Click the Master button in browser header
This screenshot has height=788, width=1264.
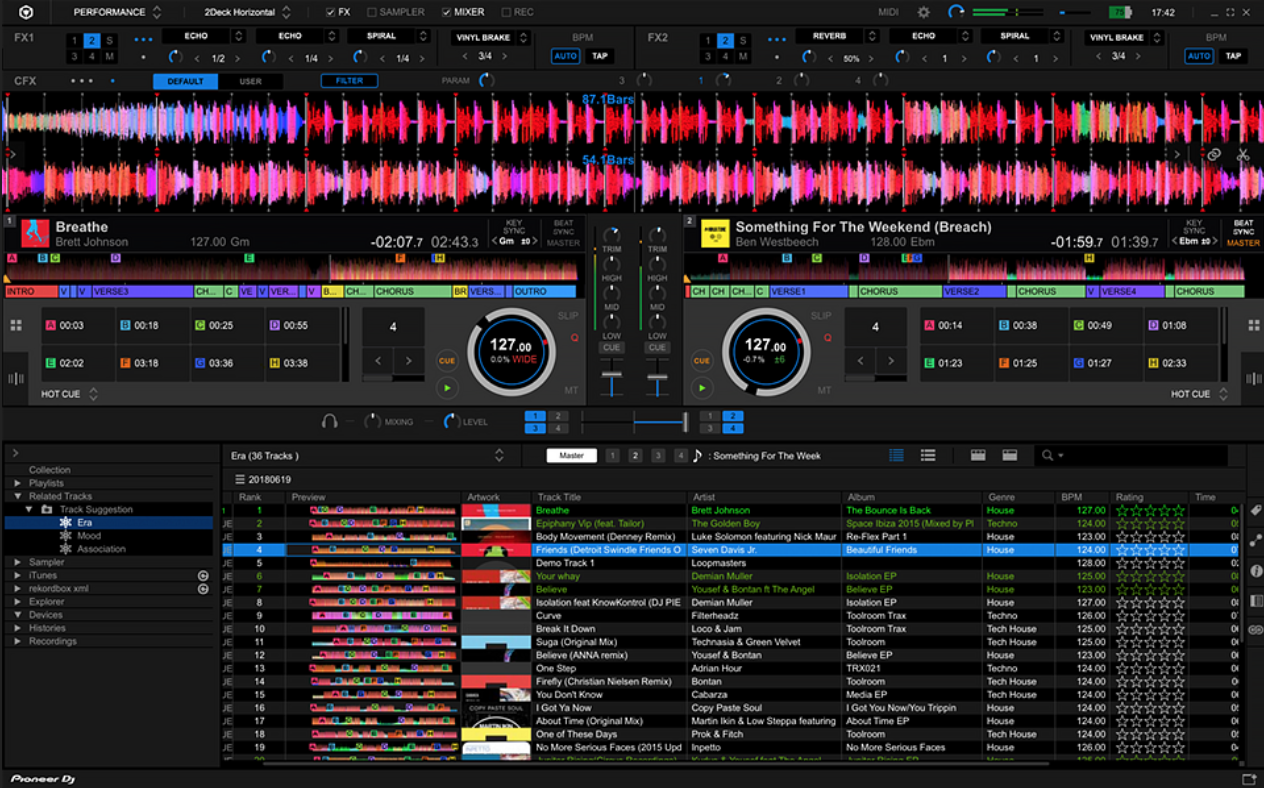click(571, 455)
